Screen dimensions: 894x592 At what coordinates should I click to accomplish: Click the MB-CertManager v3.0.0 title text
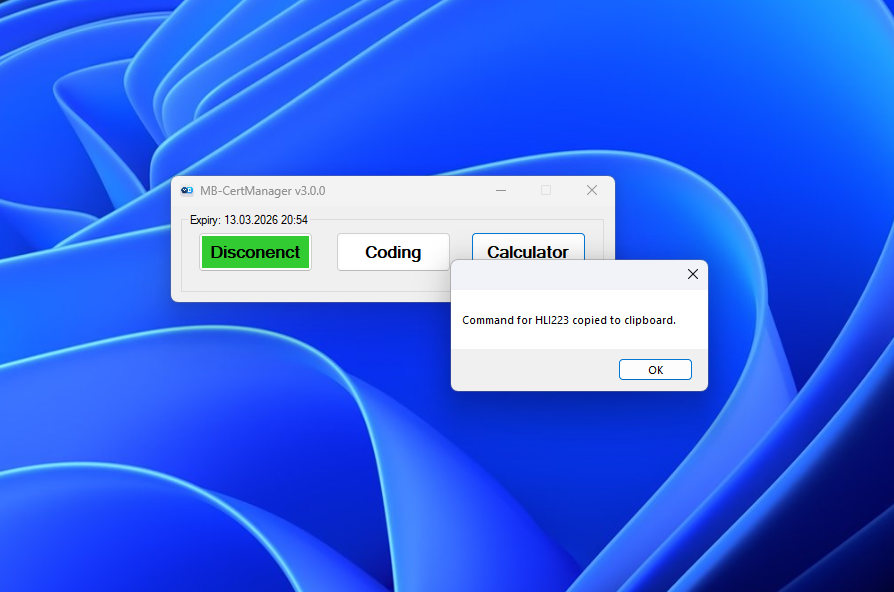(x=262, y=191)
